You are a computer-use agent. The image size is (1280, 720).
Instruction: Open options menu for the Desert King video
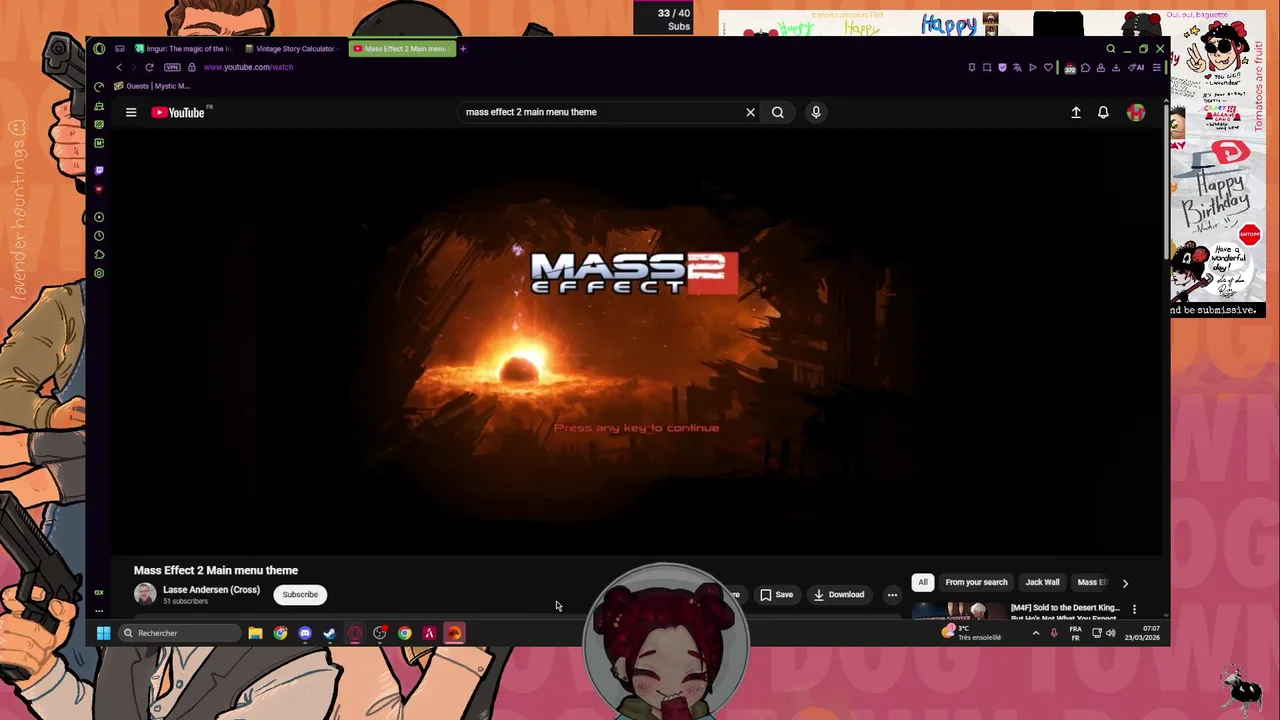(1134, 608)
